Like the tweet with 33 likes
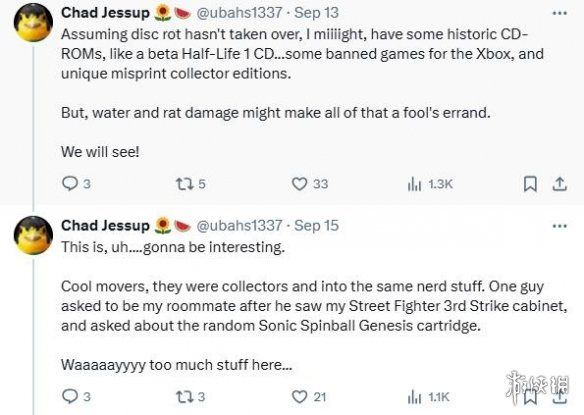This screenshot has height=415, width=584. pos(299,184)
